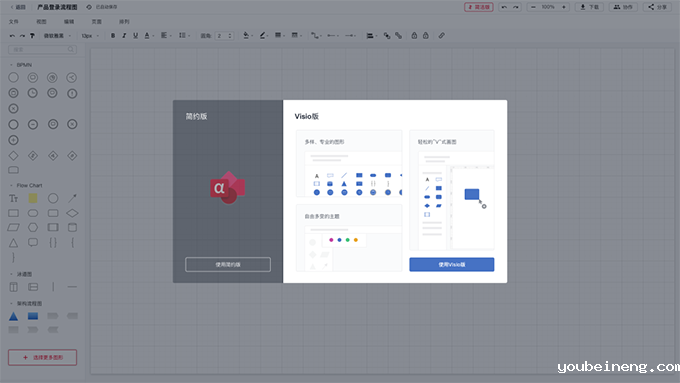Select the Flow Chart circle shape
The height and width of the screenshot is (383, 680).
[x=53, y=198]
